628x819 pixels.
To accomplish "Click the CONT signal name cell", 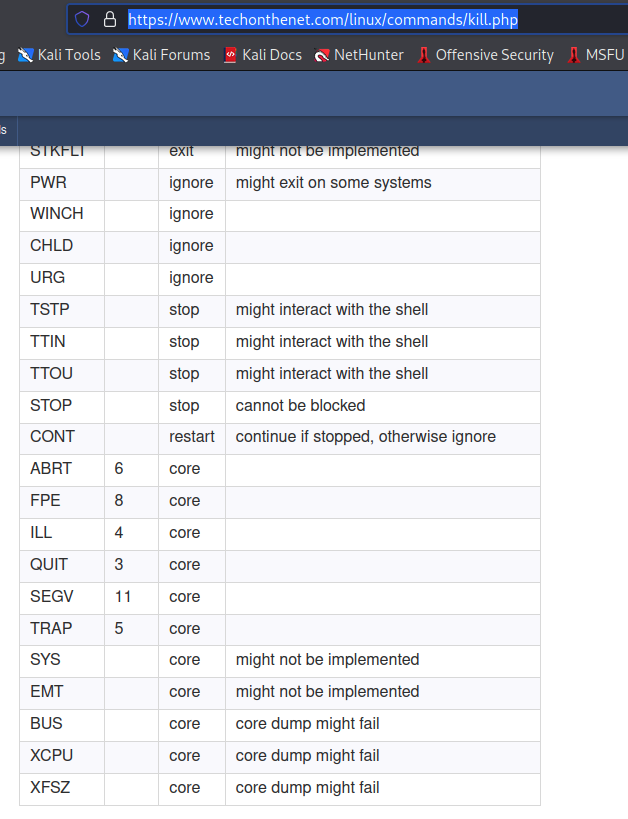I will (62, 437).
